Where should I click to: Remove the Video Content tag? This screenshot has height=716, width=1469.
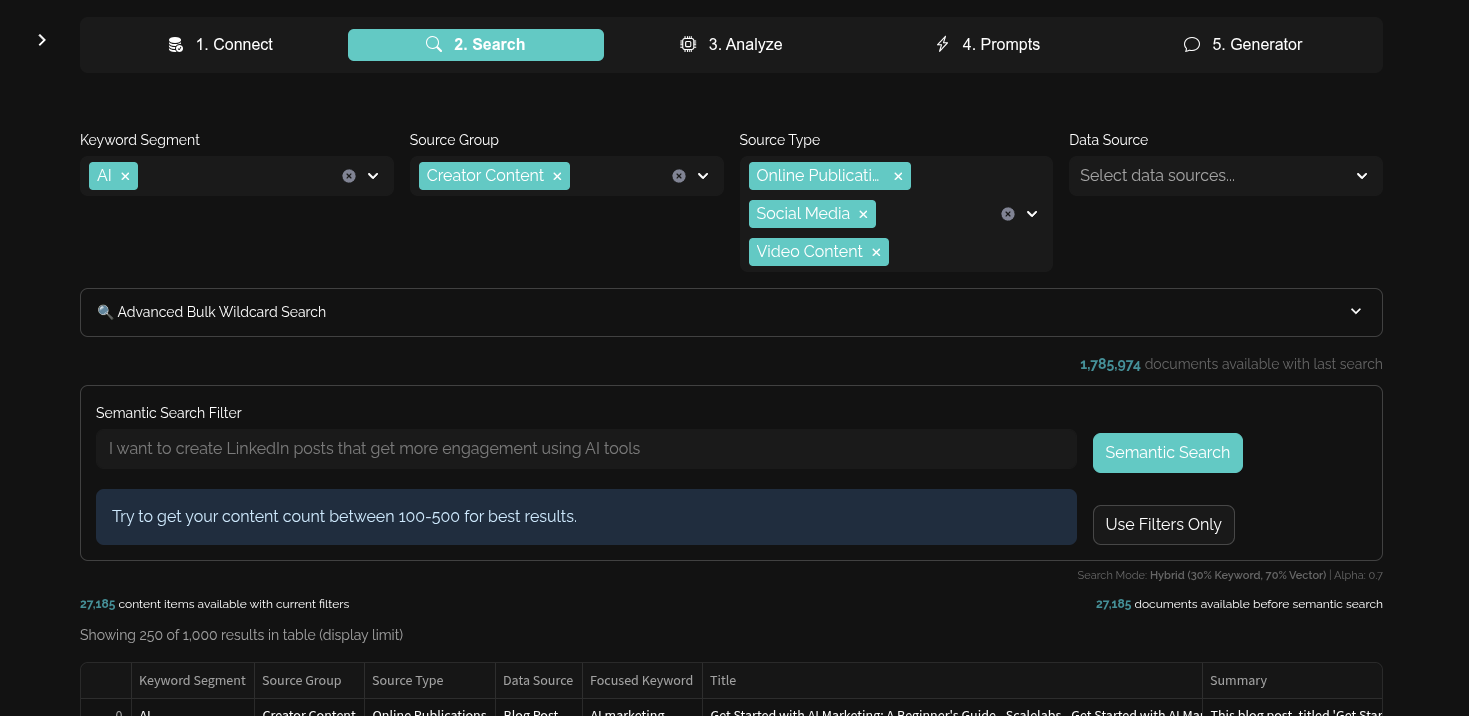[876, 252]
